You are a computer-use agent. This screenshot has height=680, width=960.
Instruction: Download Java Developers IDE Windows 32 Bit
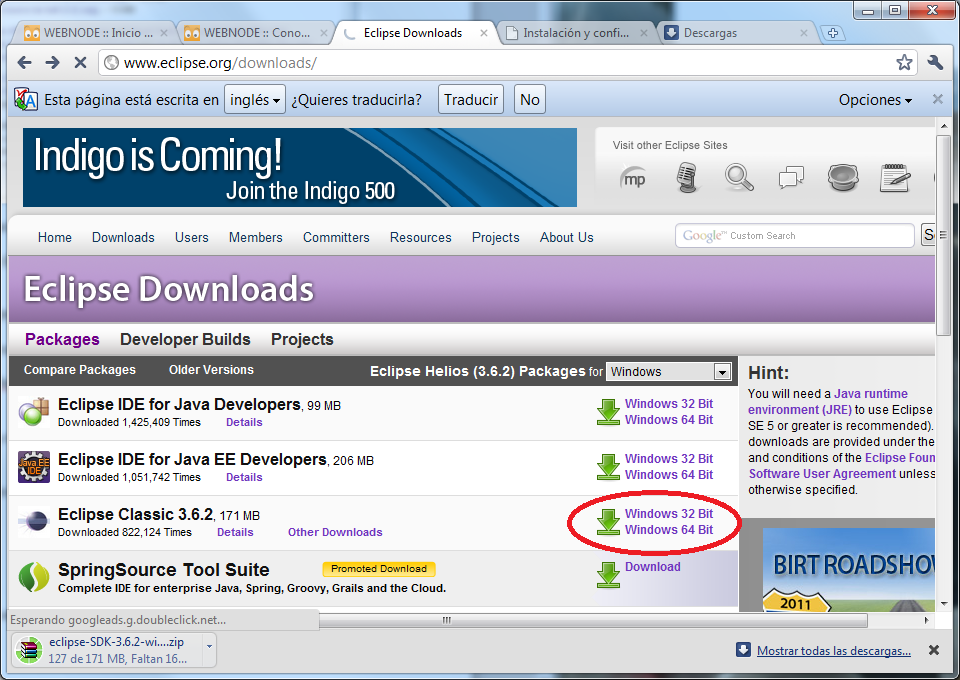[669, 404]
